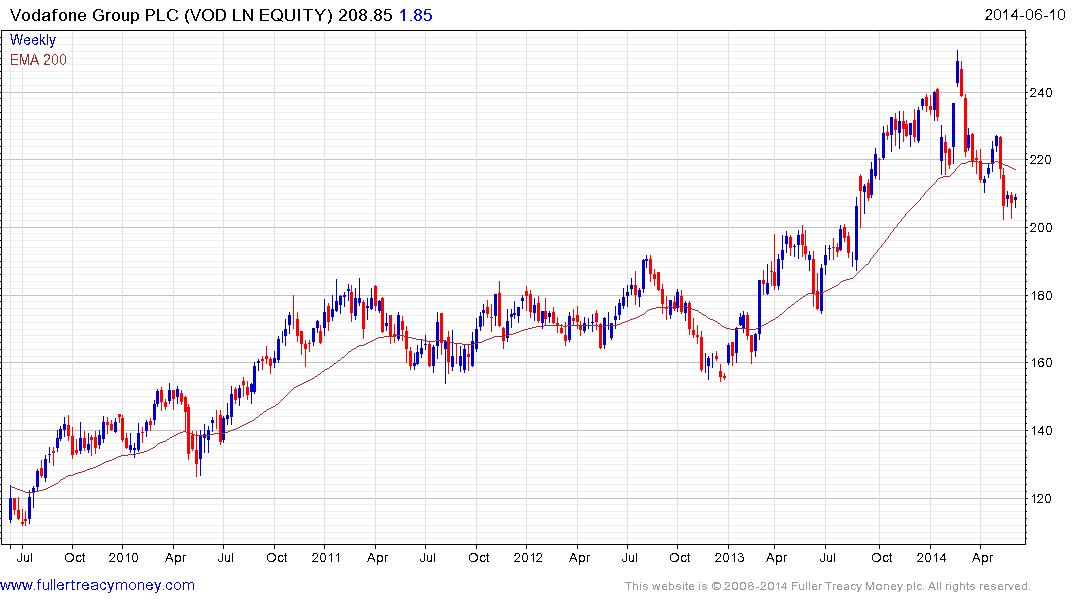
Task: Click the EMA 200 legend label
Action: (x=38, y=60)
